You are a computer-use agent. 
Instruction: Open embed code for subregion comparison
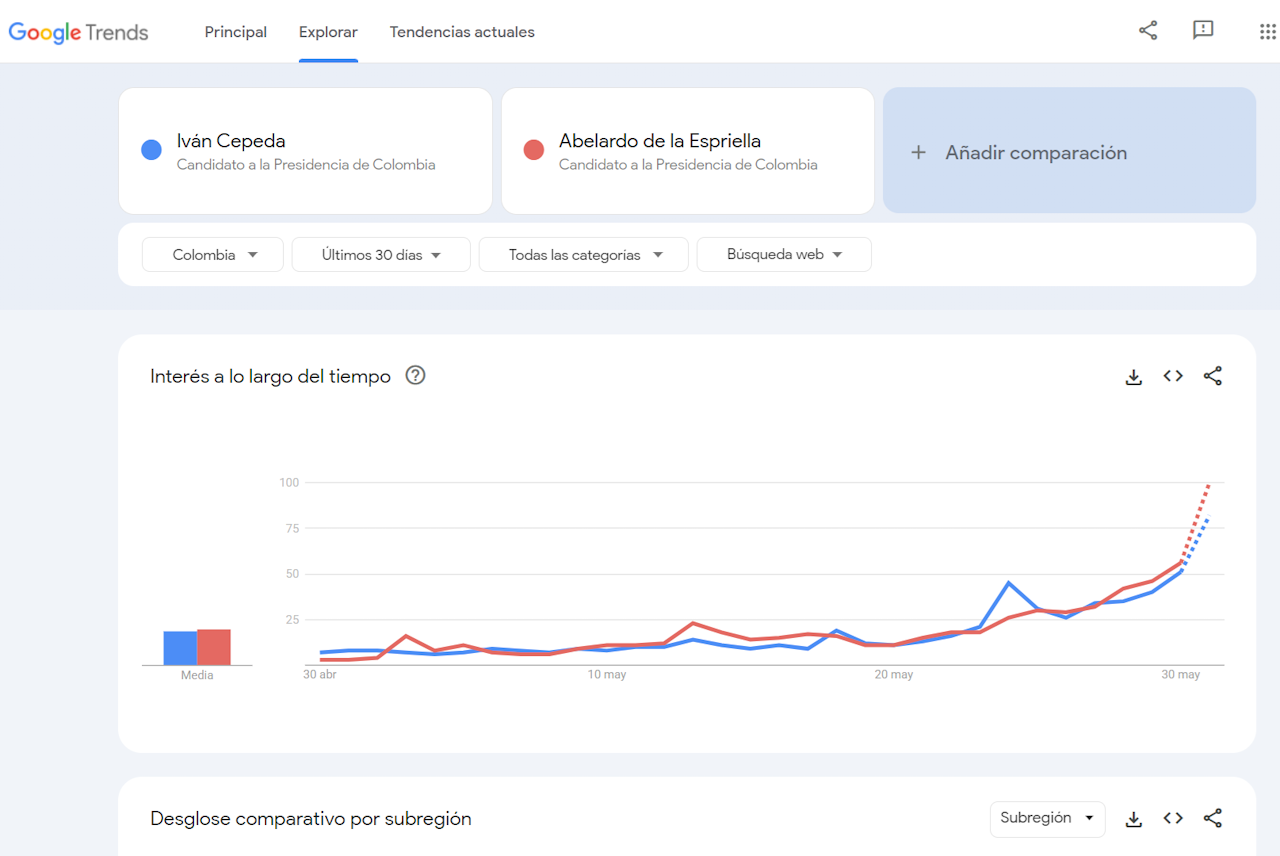pyautogui.click(x=1173, y=818)
